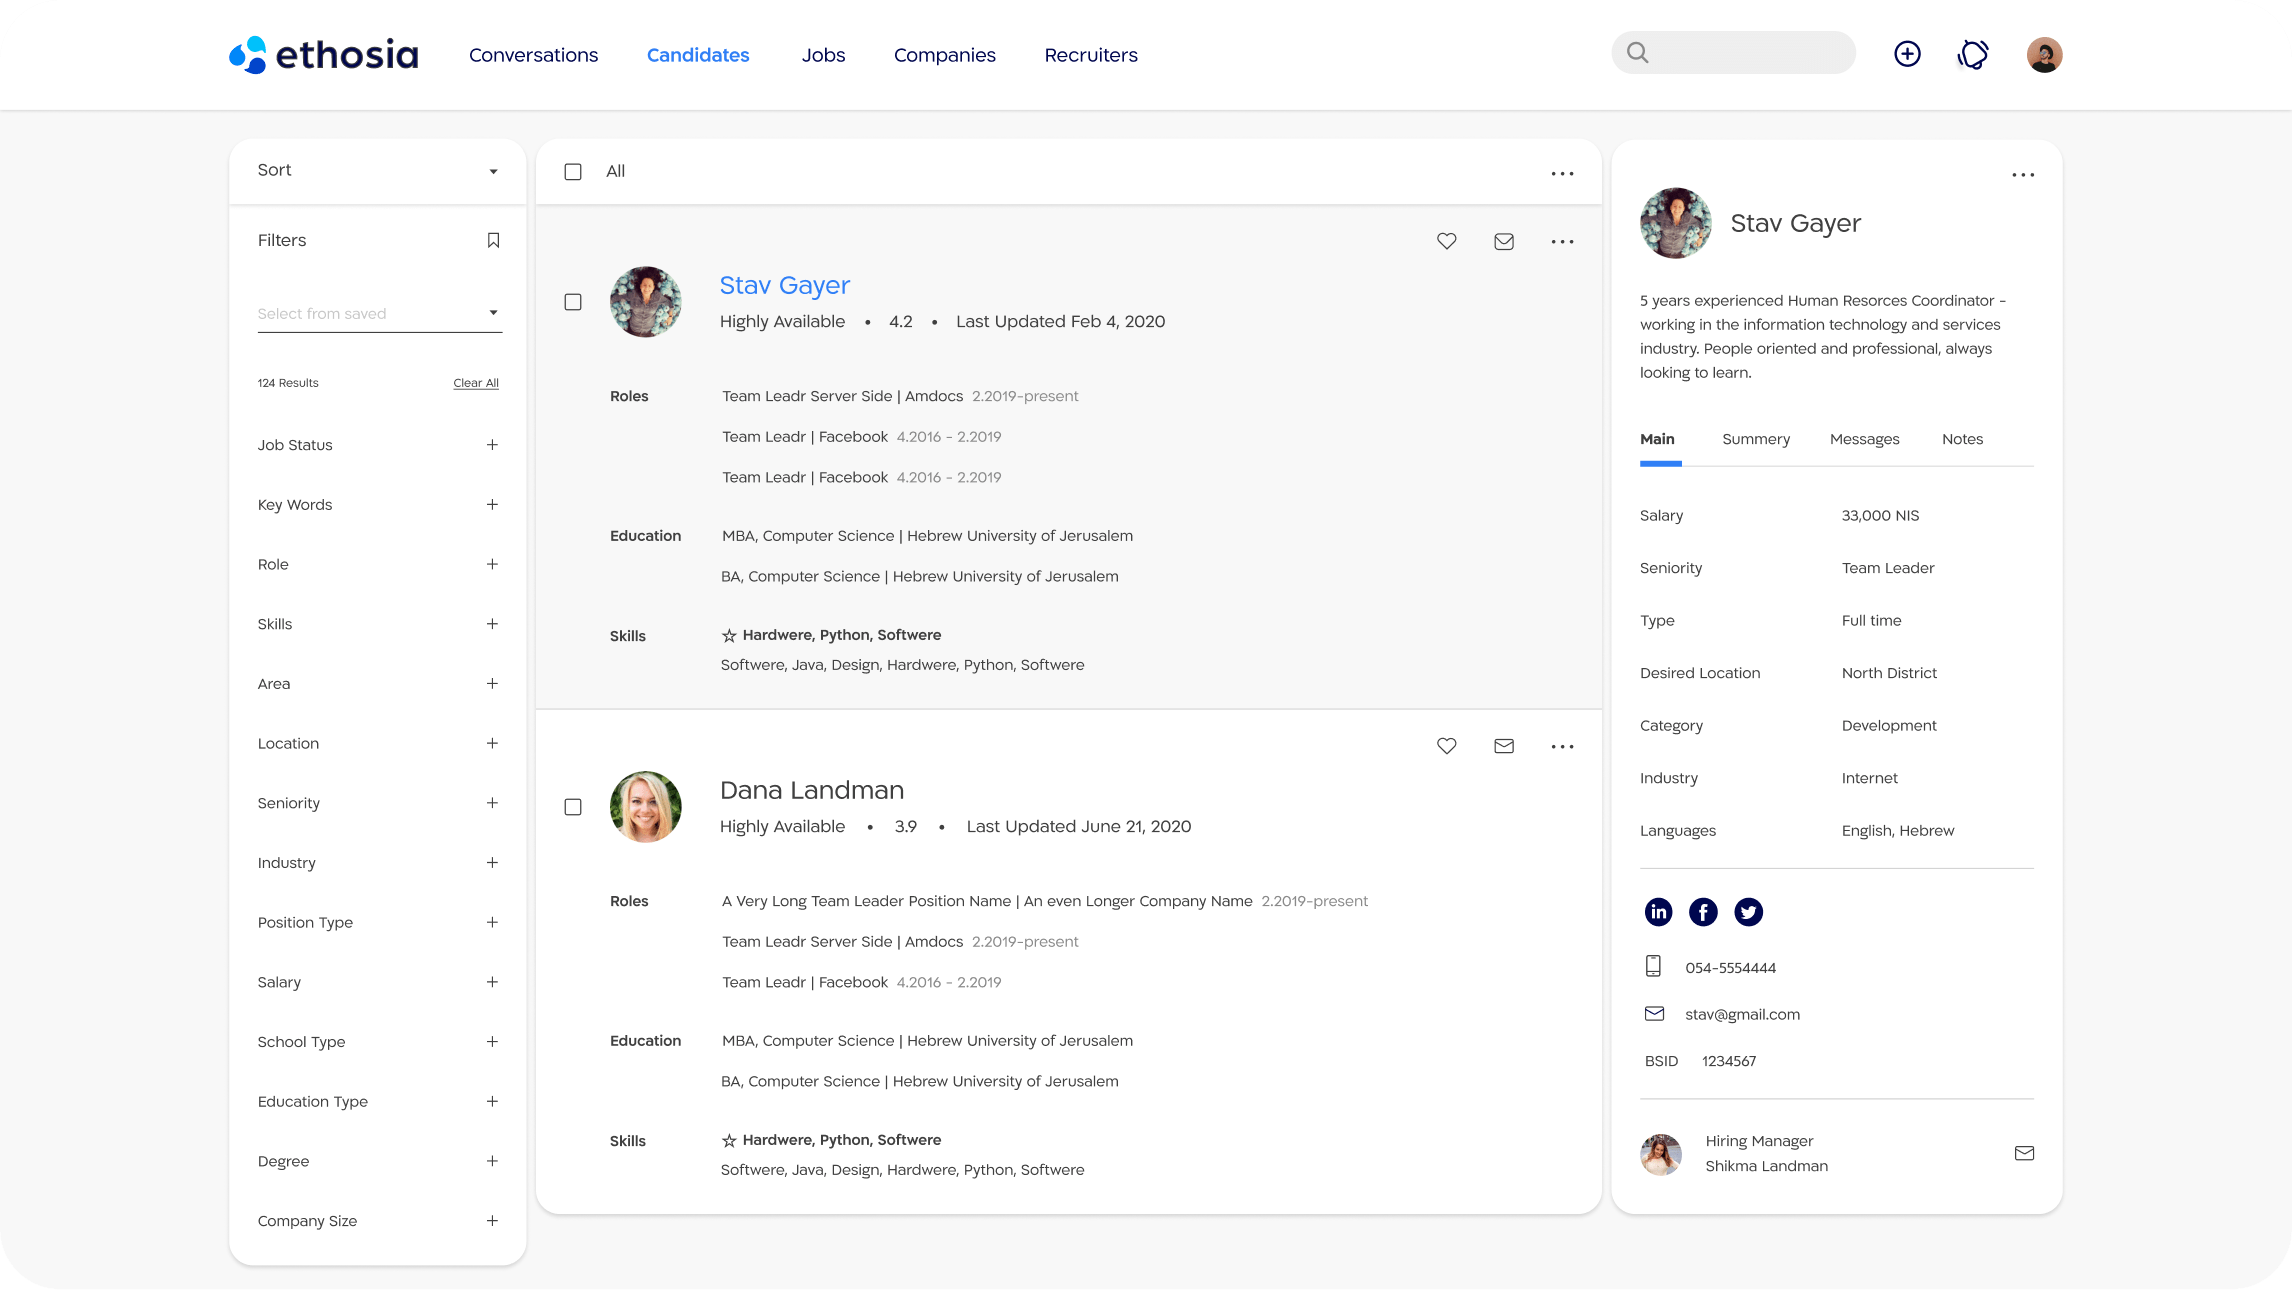Click the profile avatar in the header
This screenshot has height=1290, width=2292.
[x=2044, y=53]
